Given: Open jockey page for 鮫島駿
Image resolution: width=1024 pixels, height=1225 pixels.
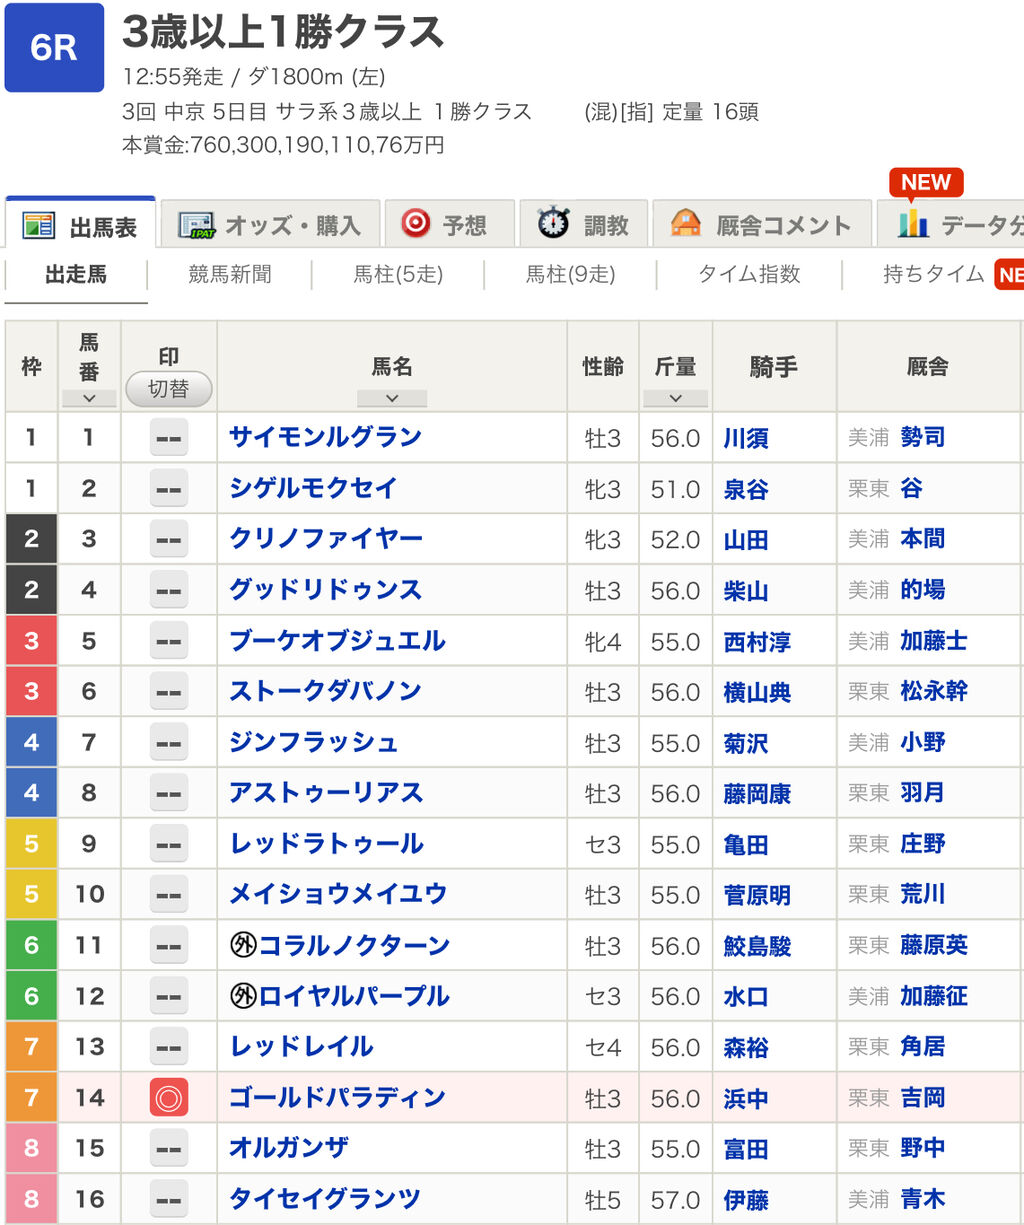Looking at the screenshot, I should point(757,946).
